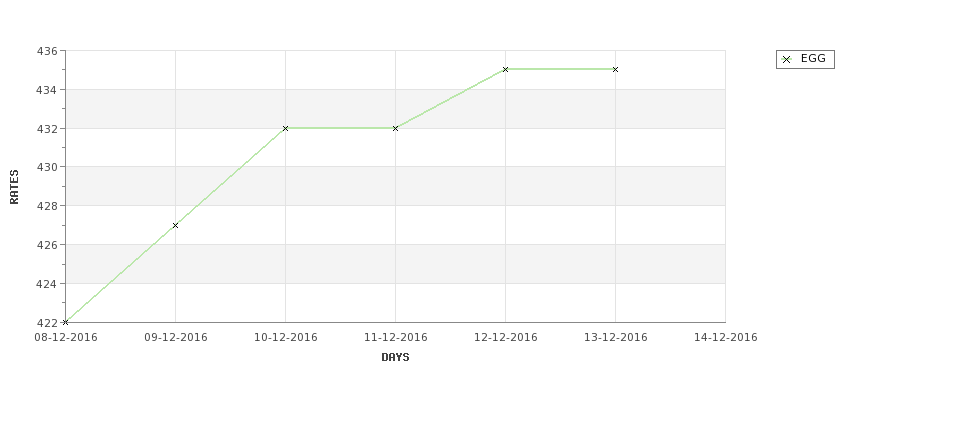Click the 09-12-2016 x-axis label
The image size is (975, 429).
pyautogui.click(x=176, y=337)
